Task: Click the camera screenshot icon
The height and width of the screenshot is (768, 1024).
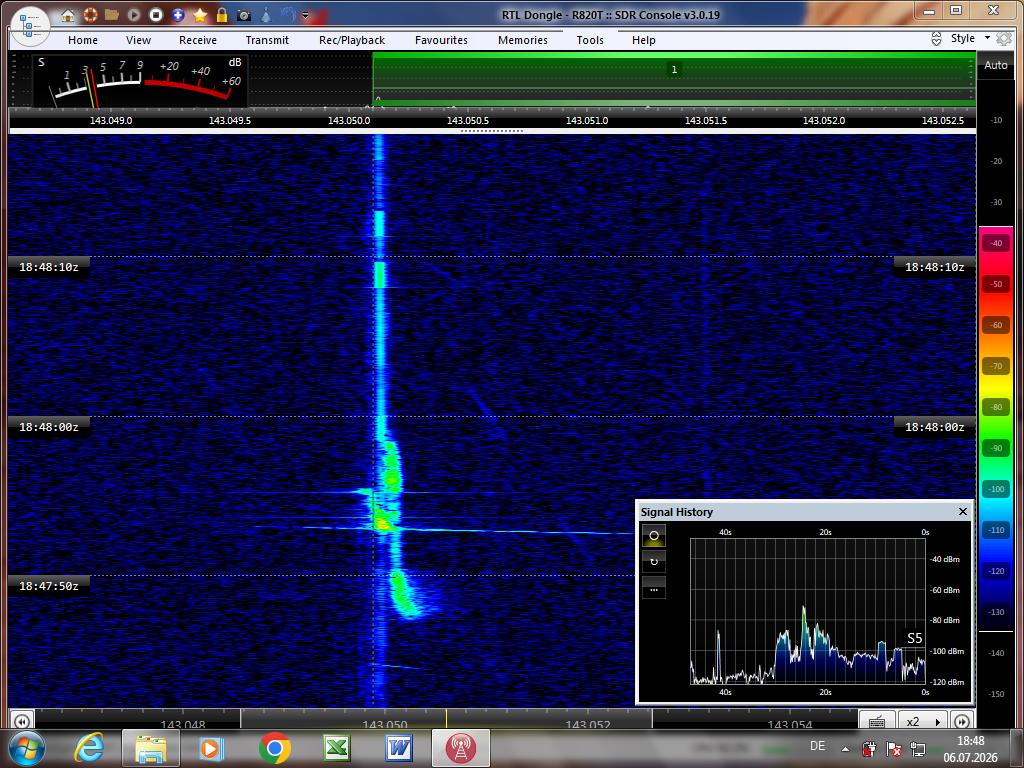Action: tap(244, 14)
